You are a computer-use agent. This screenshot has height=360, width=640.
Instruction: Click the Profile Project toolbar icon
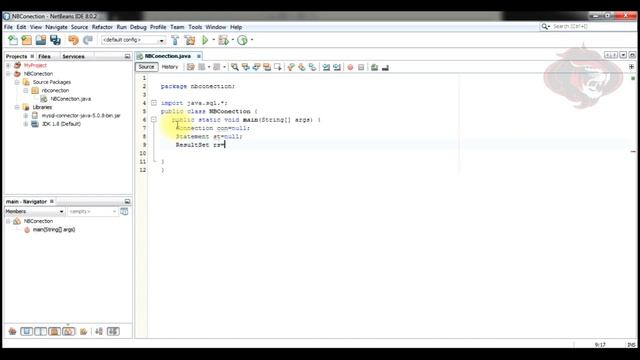click(242, 40)
